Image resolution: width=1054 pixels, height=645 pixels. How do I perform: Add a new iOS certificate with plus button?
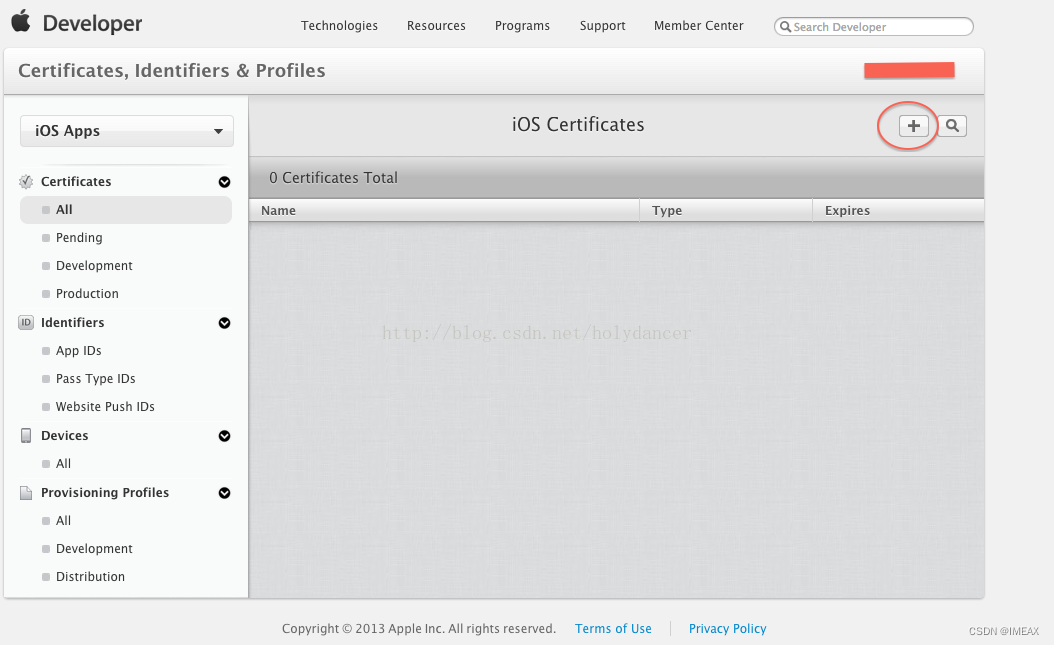tap(914, 126)
